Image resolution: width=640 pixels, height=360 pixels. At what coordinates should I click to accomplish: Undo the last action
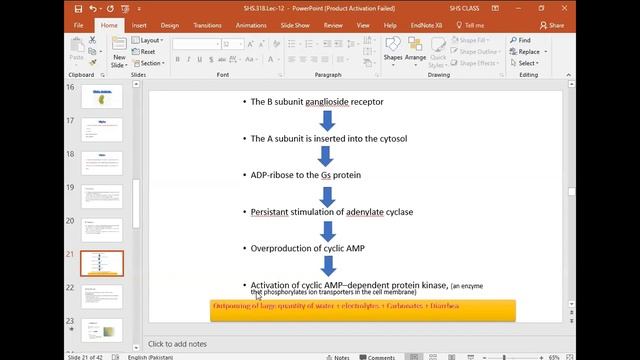(93, 9)
